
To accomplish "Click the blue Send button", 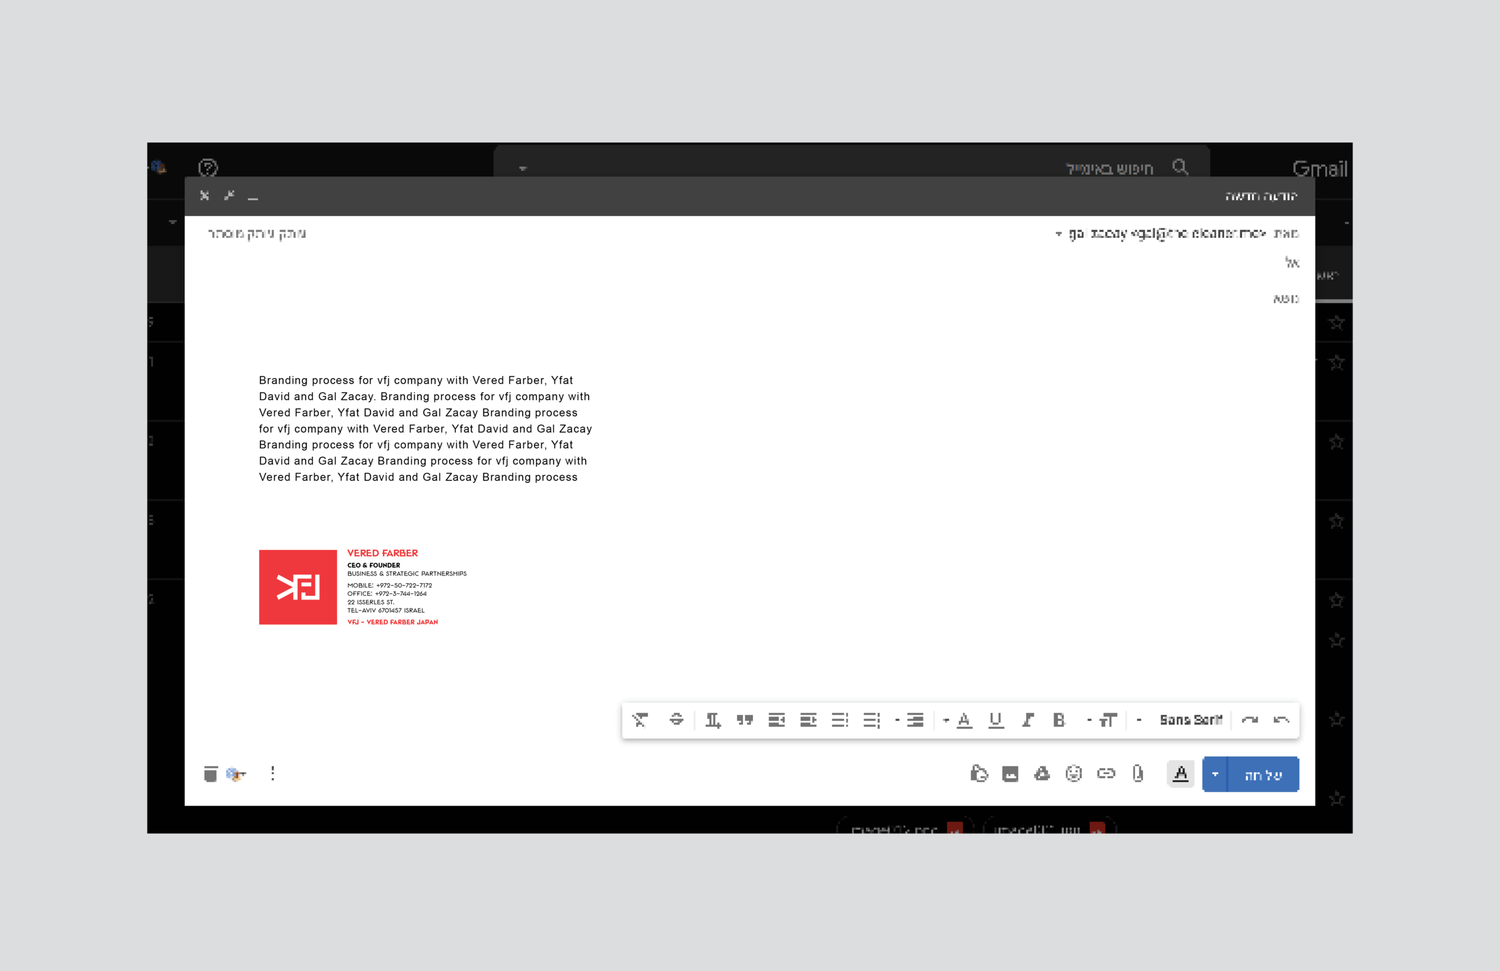I will pyautogui.click(x=1263, y=774).
